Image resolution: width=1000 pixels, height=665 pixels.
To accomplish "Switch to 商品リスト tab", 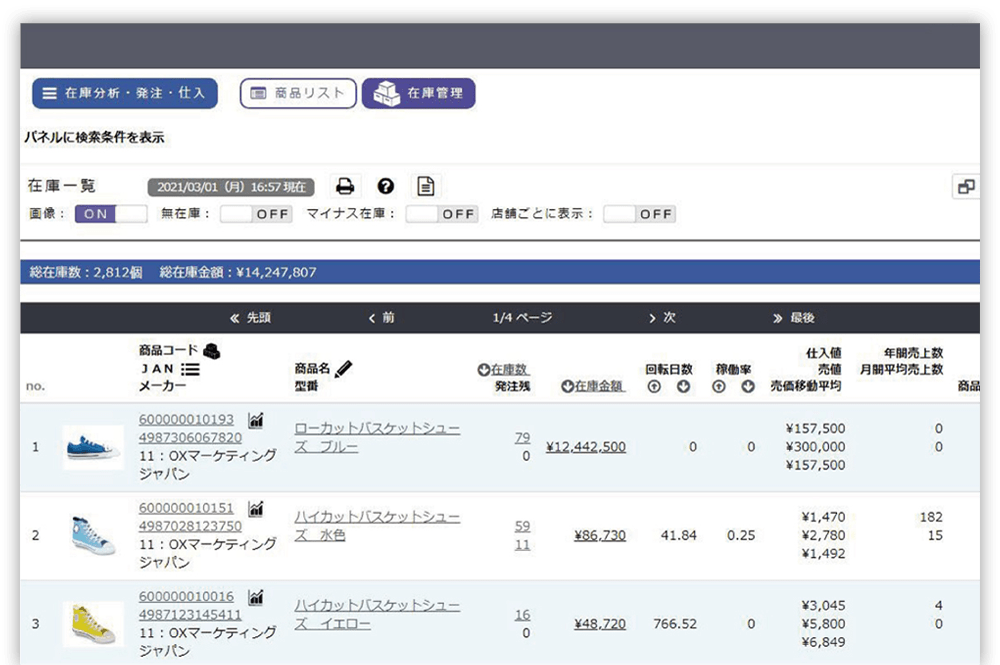I will tap(298, 93).
